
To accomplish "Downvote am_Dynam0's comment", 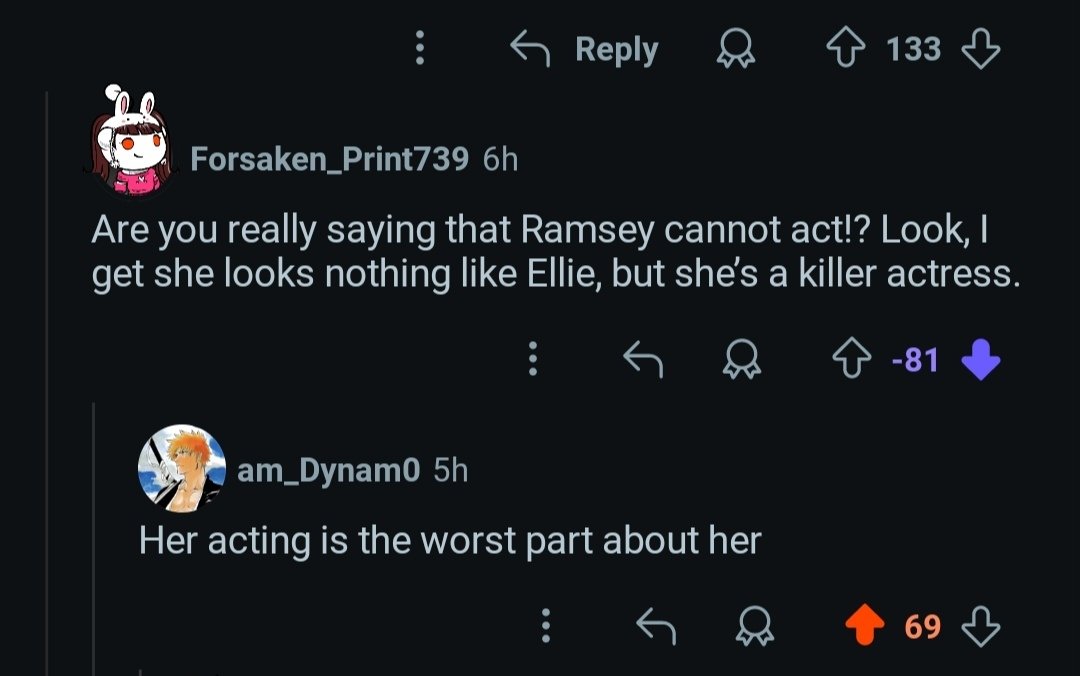I will click(x=980, y=627).
